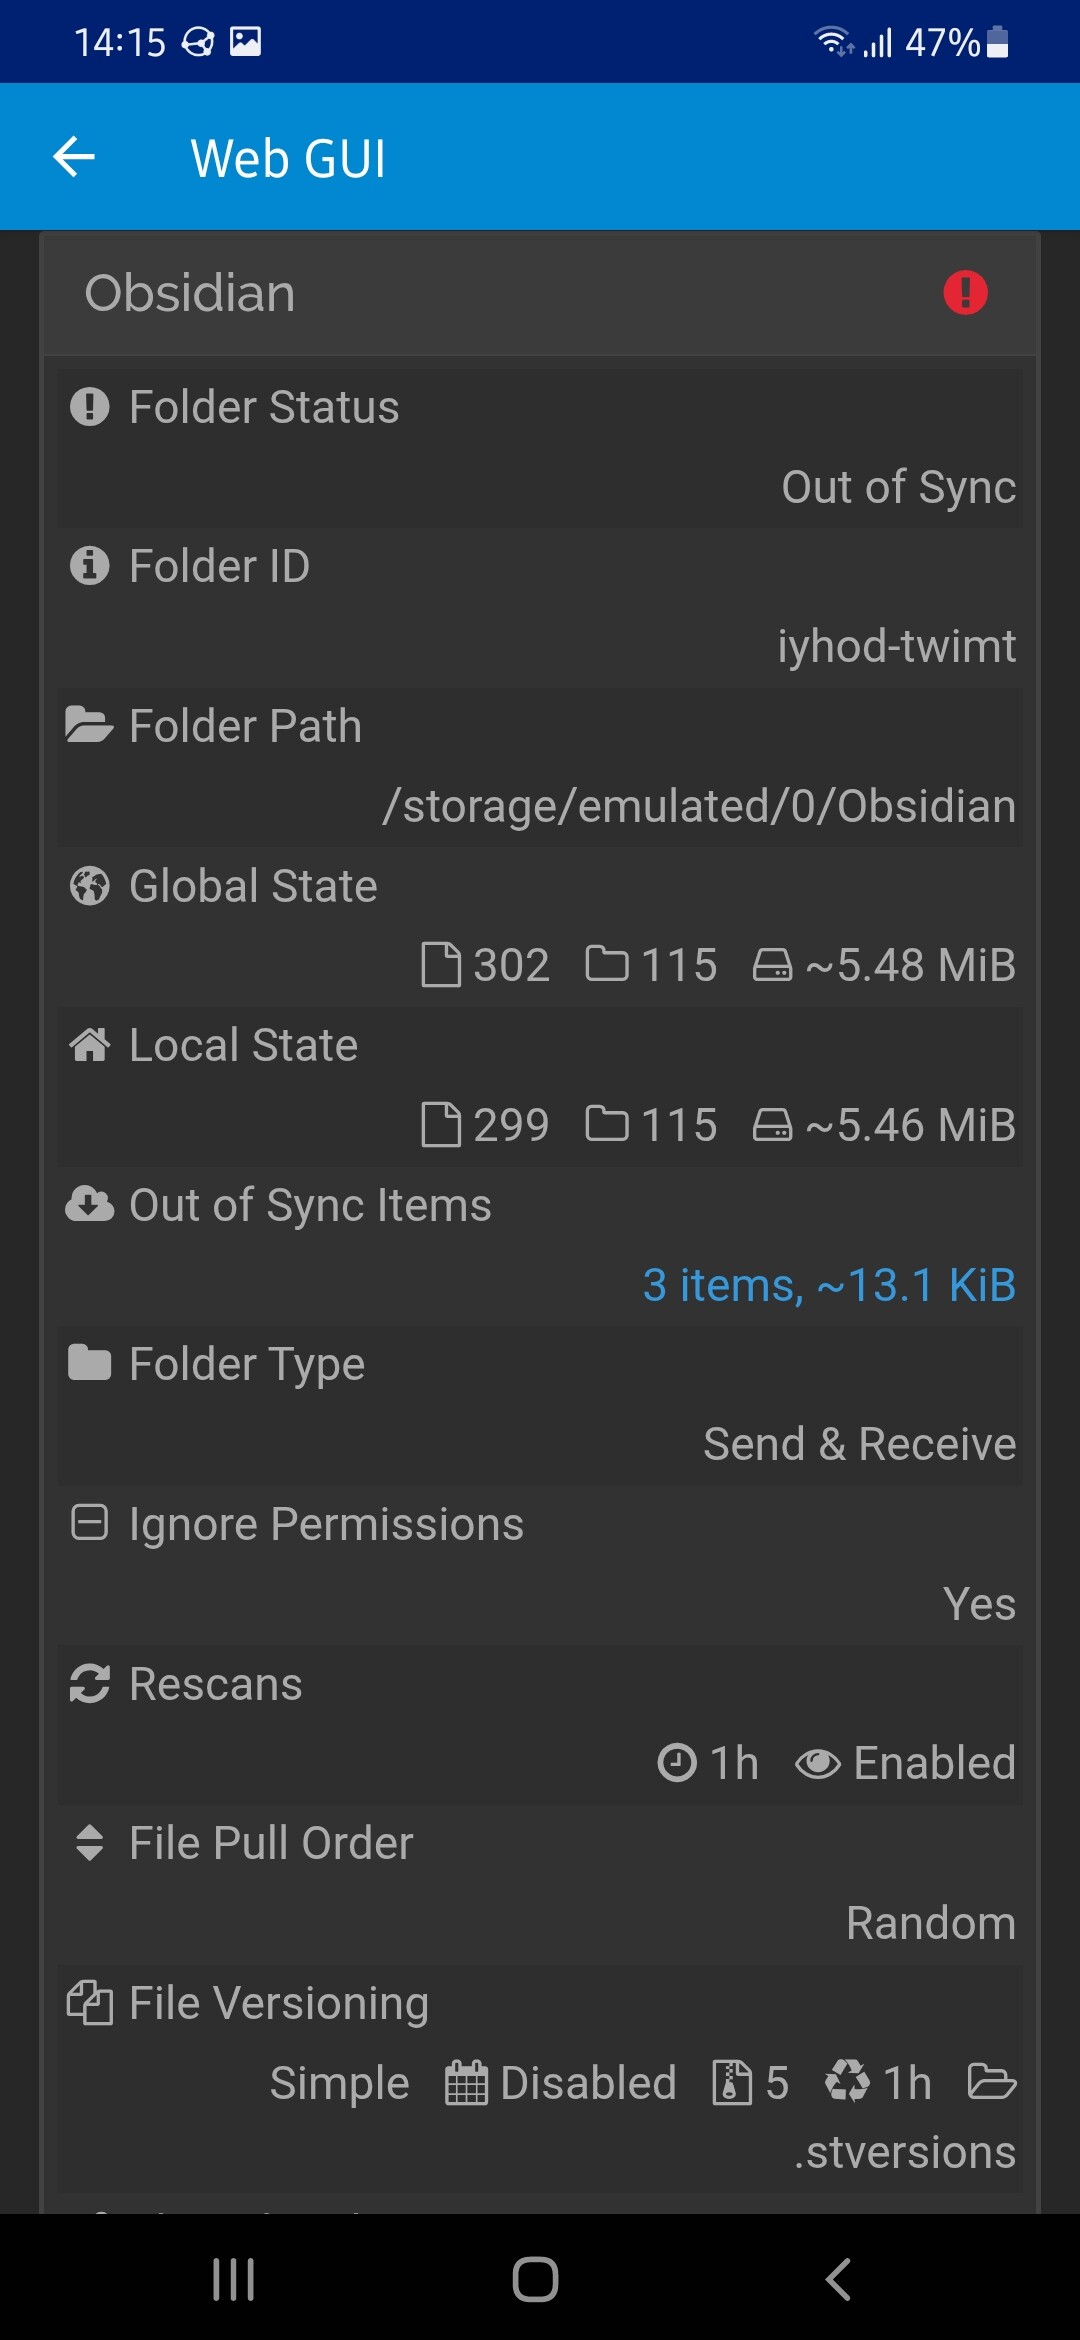
Task: Tap the Folder Path open-folder icon
Action: click(90, 726)
